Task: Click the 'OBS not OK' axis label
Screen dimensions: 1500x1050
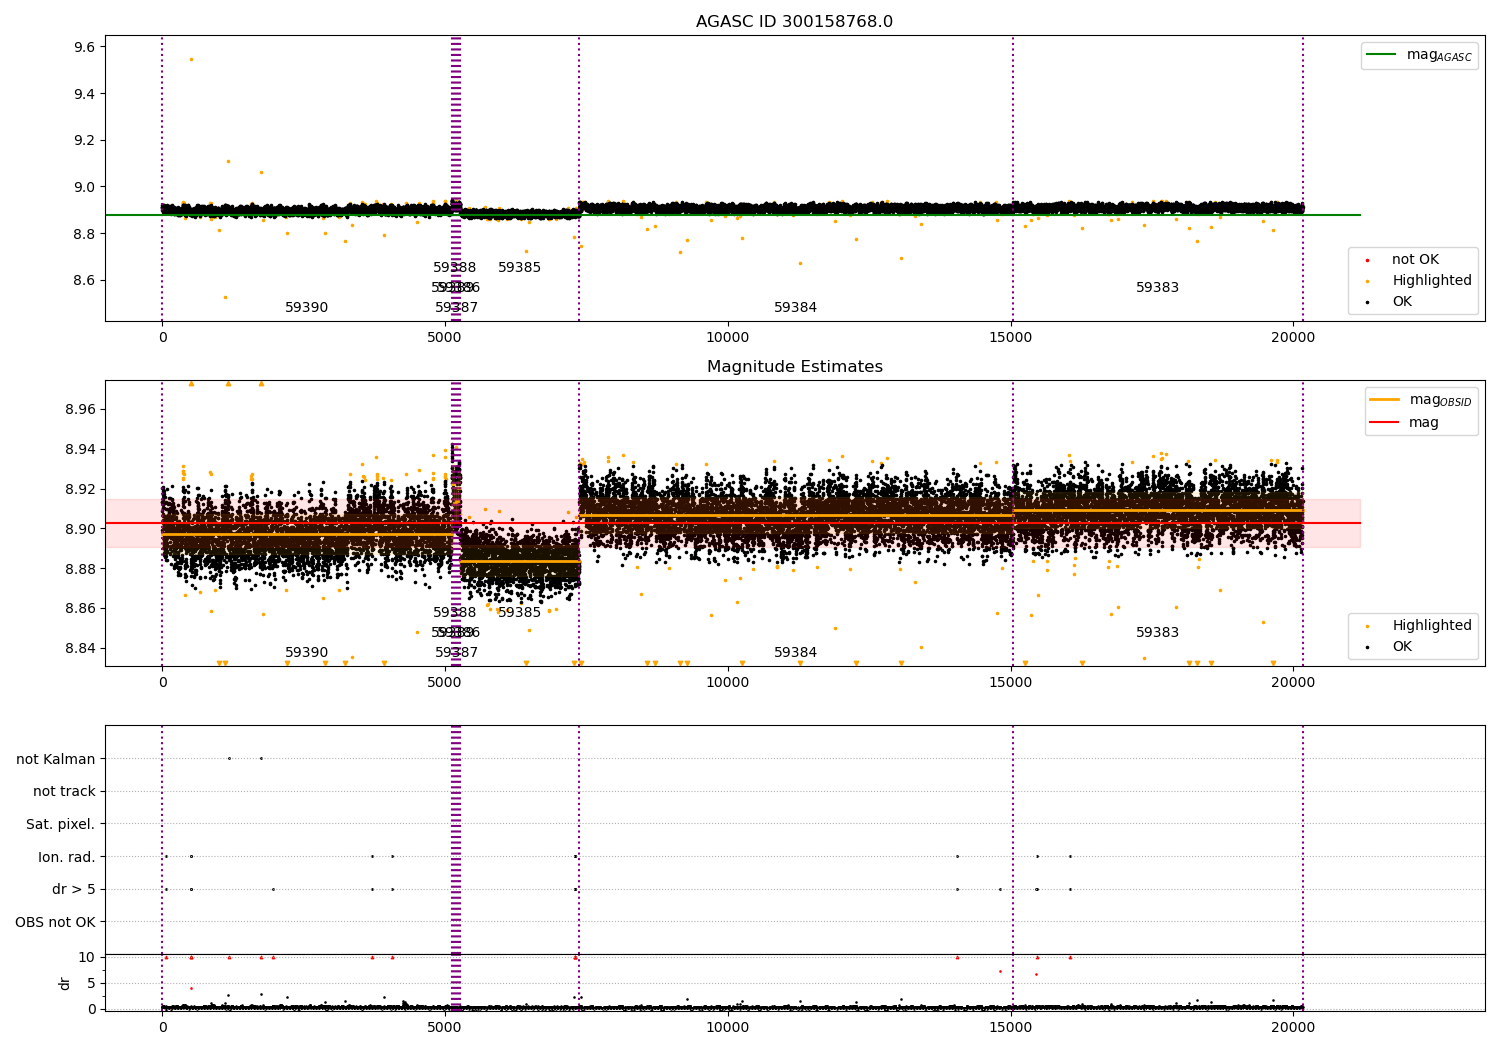Action: click(x=56, y=922)
